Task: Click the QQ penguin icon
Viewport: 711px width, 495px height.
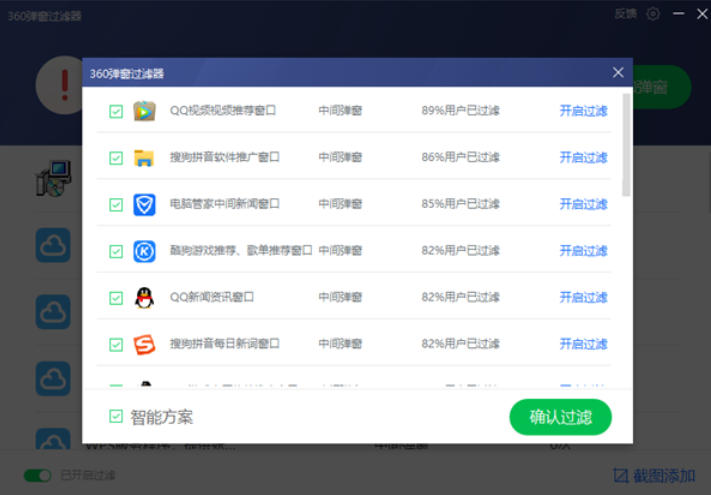Action: click(x=145, y=298)
